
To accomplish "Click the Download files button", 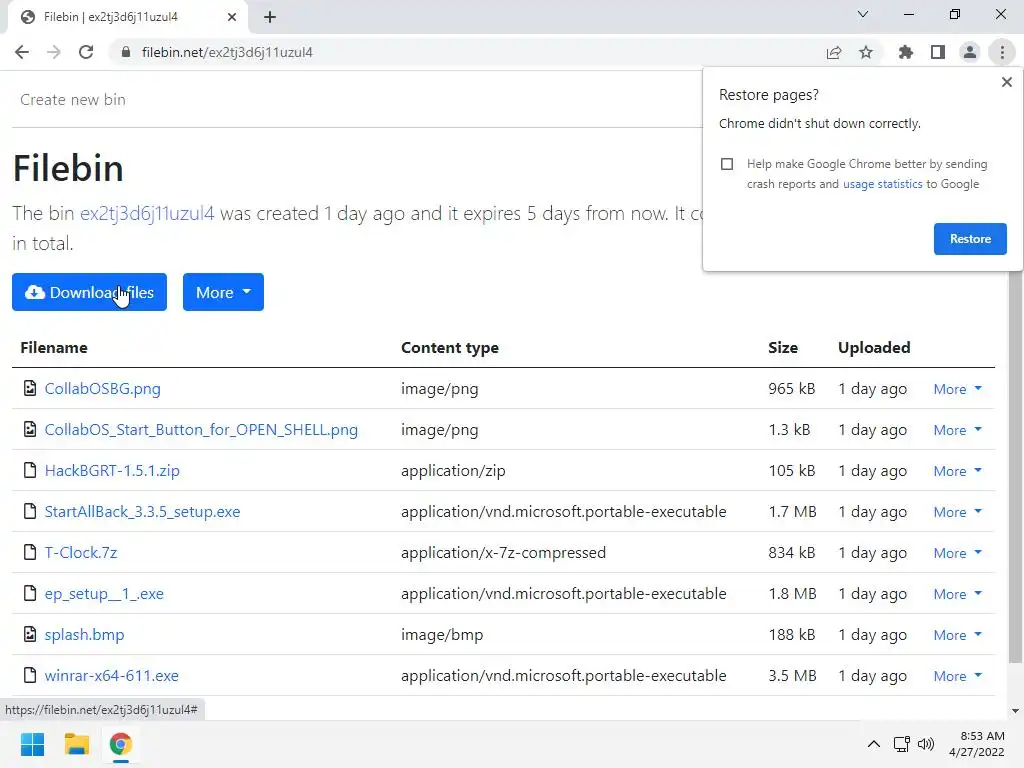I will (x=89, y=292).
